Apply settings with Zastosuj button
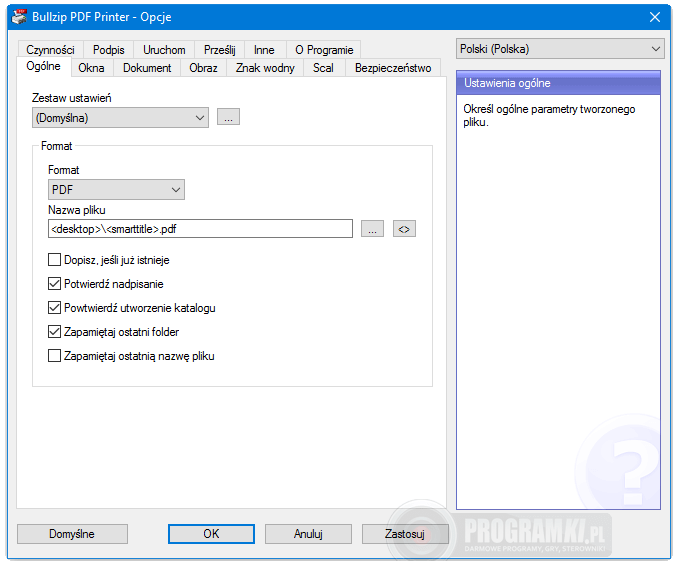Image resolution: width=679 pixels, height=568 pixels. click(x=405, y=534)
